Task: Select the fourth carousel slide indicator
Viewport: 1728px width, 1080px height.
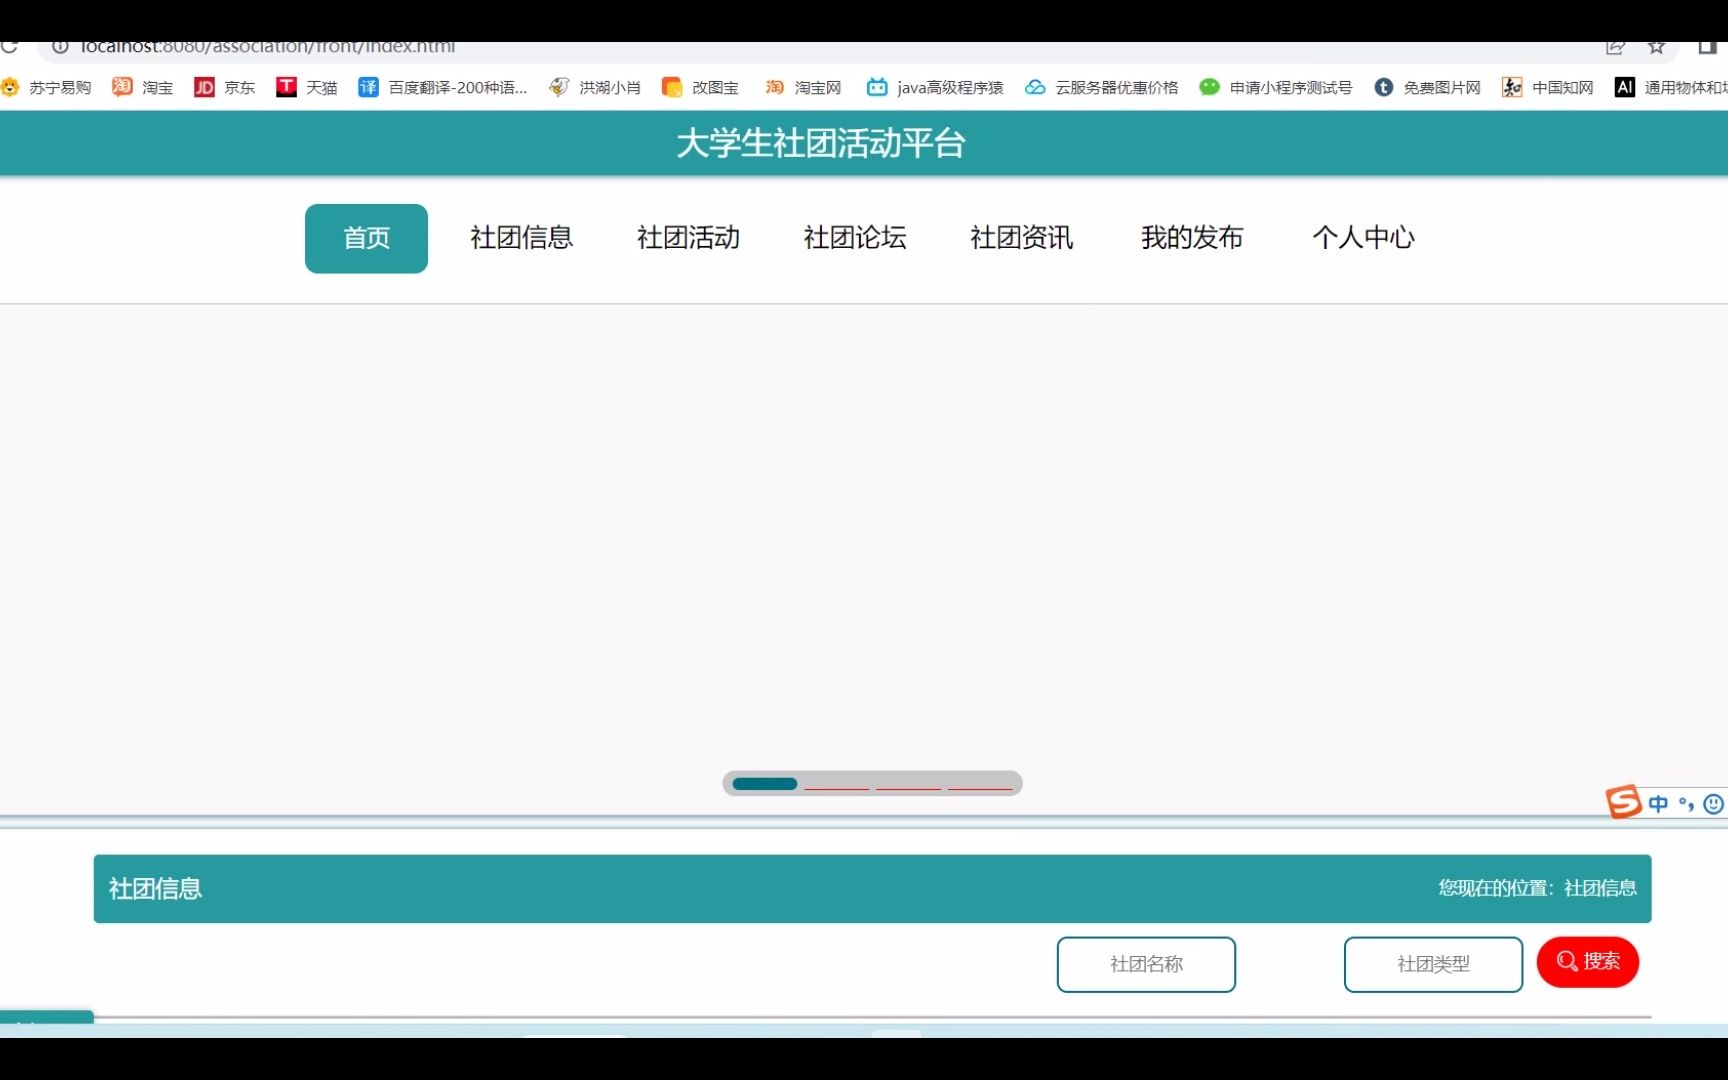Action: (x=981, y=784)
